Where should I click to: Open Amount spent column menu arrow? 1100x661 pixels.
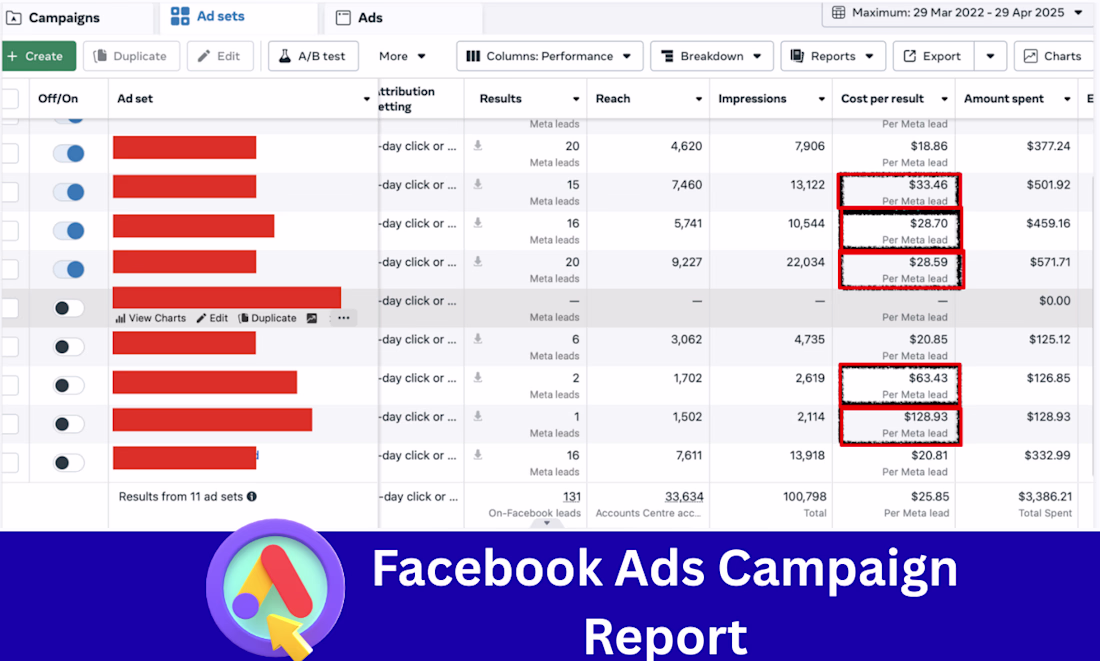tap(1067, 99)
